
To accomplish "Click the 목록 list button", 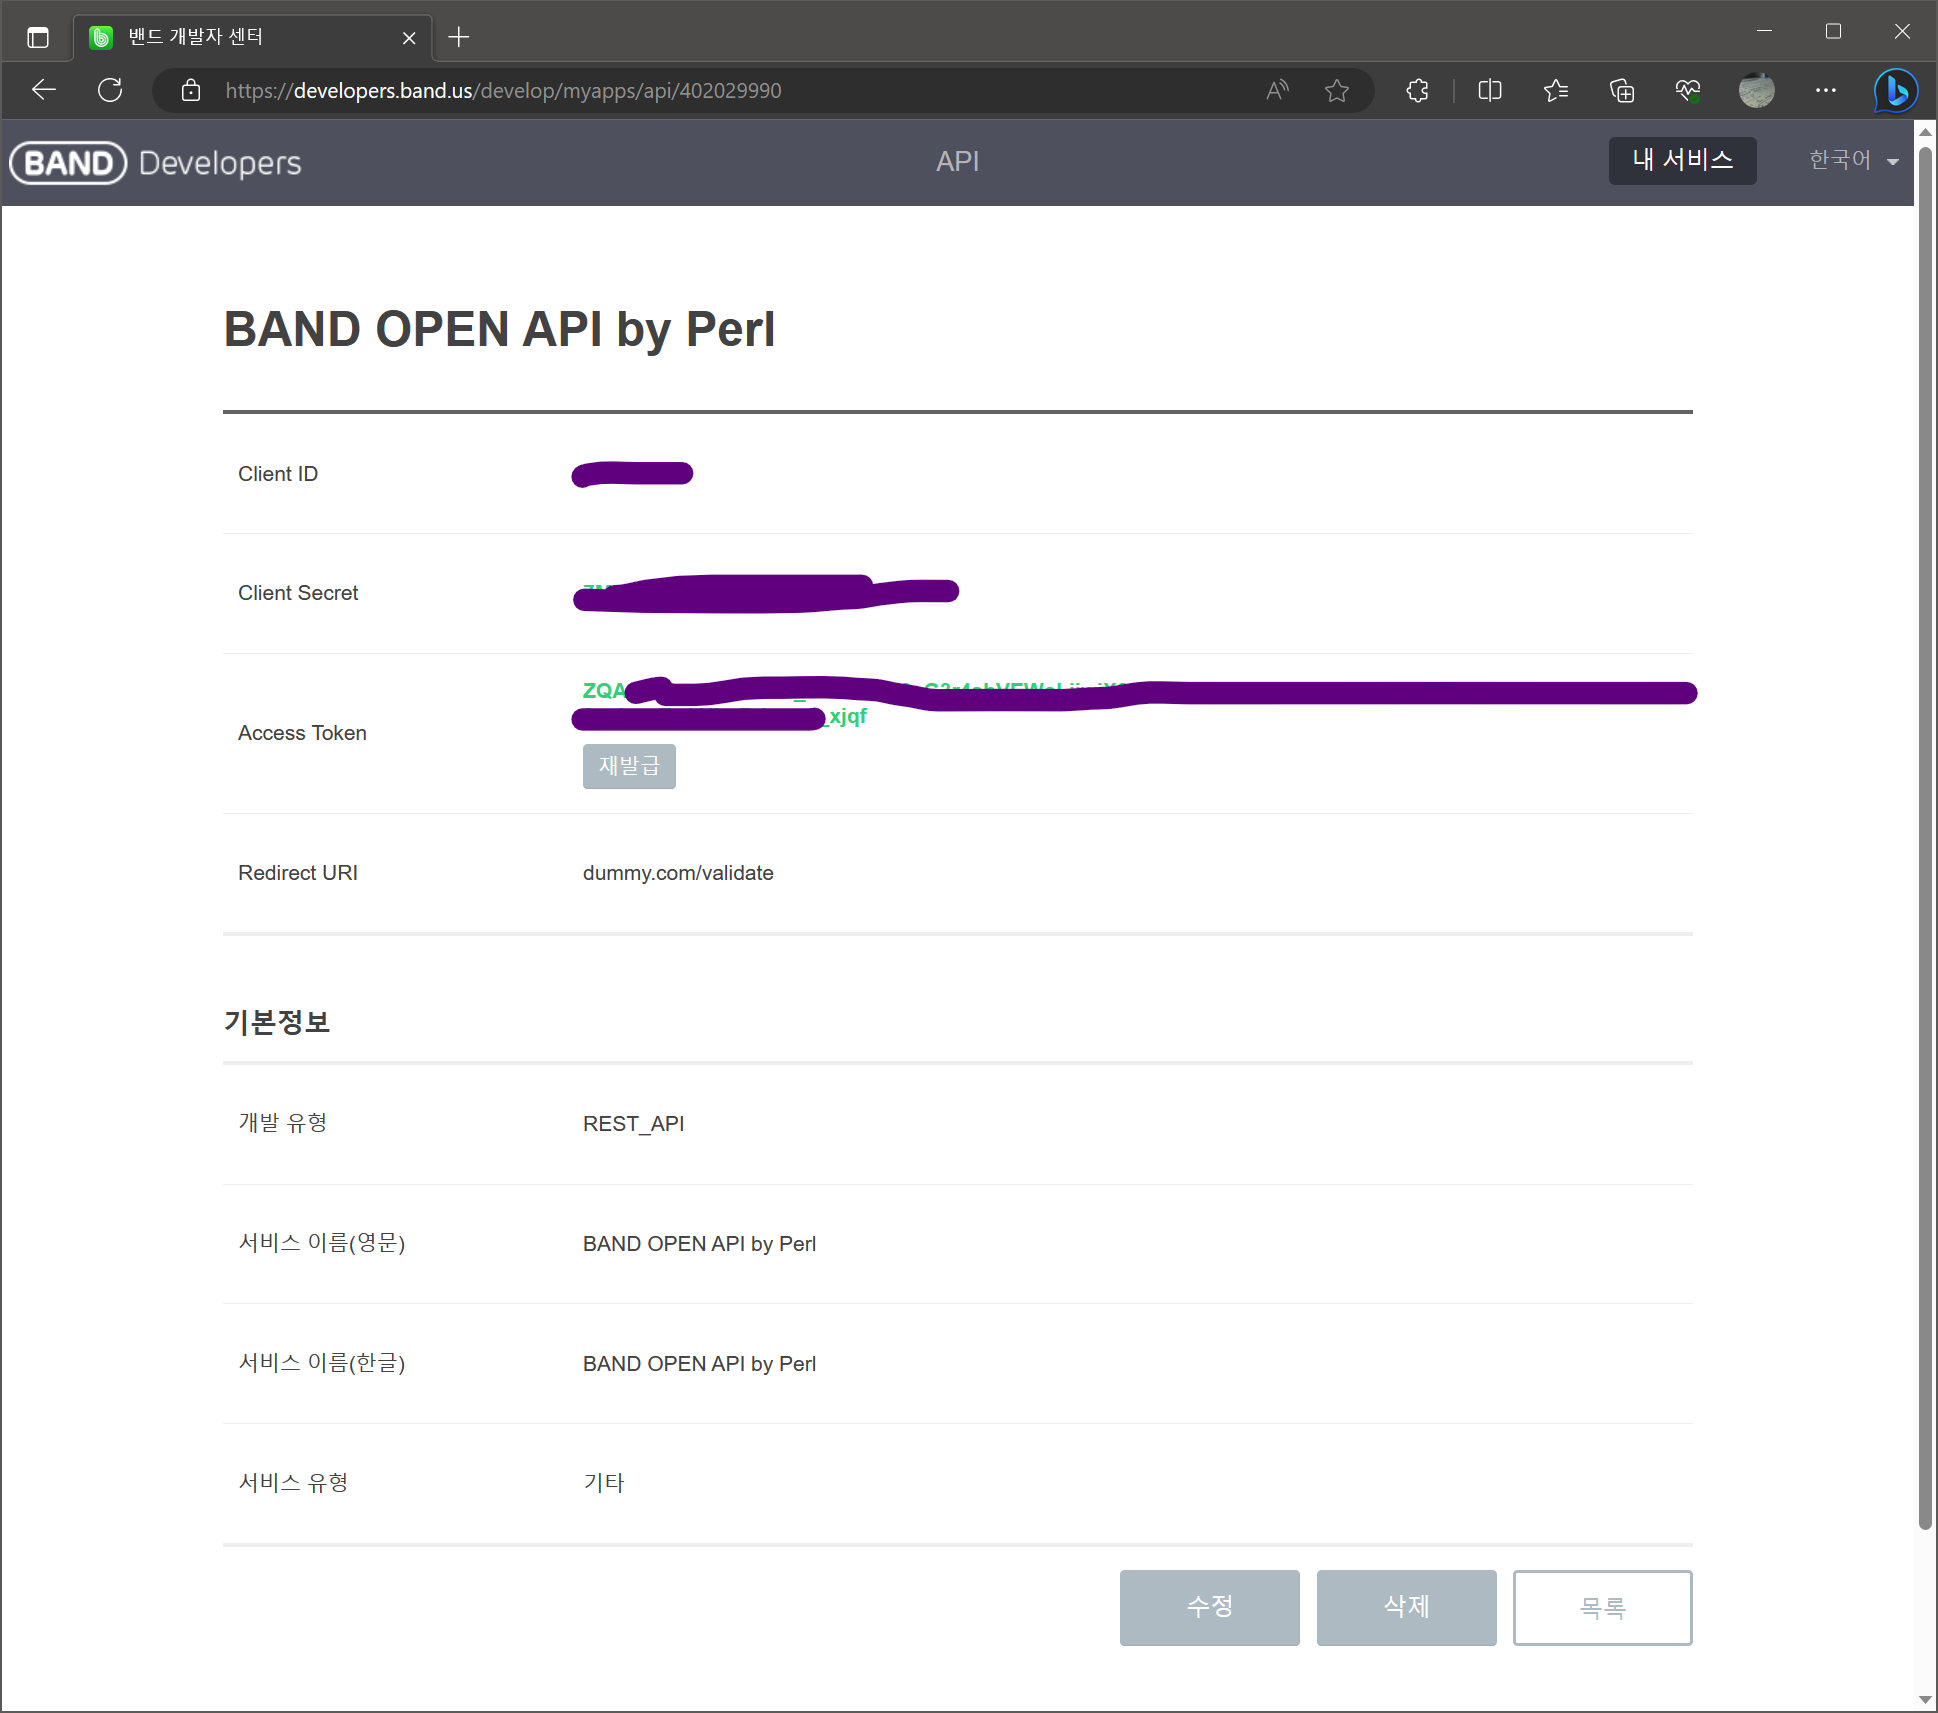I will (x=1602, y=1607).
